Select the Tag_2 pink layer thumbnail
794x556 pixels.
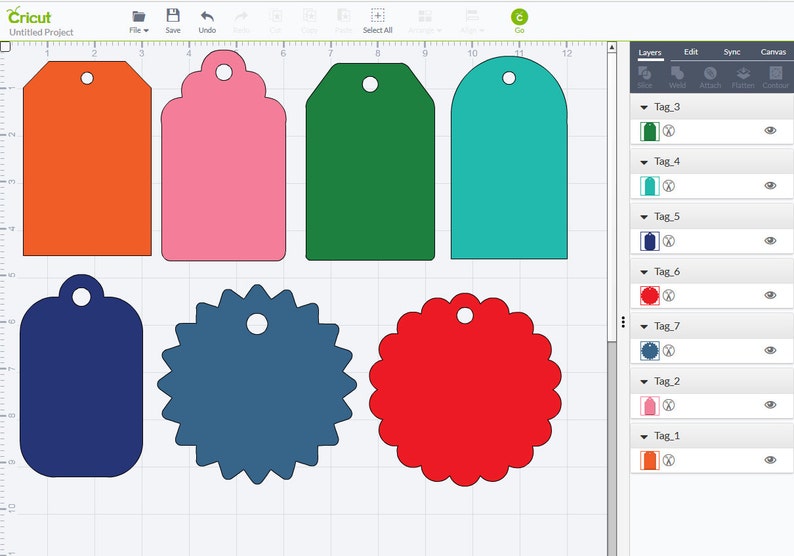(650, 406)
